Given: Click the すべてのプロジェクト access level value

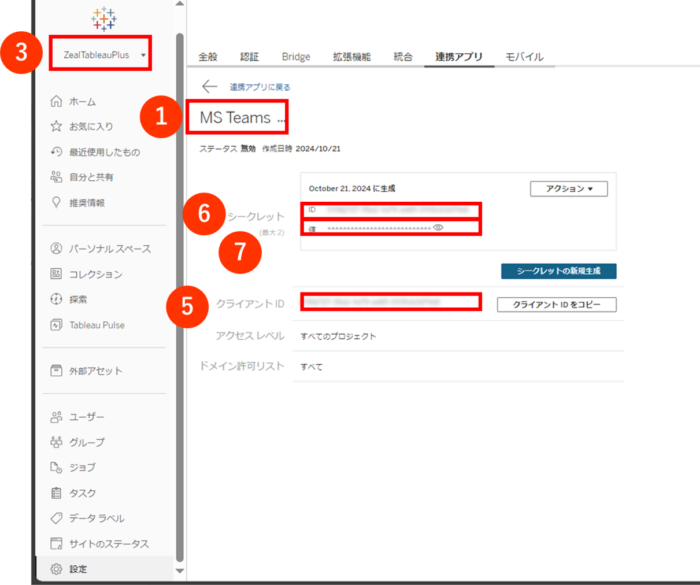Looking at the screenshot, I should pyautogui.click(x=338, y=336).
